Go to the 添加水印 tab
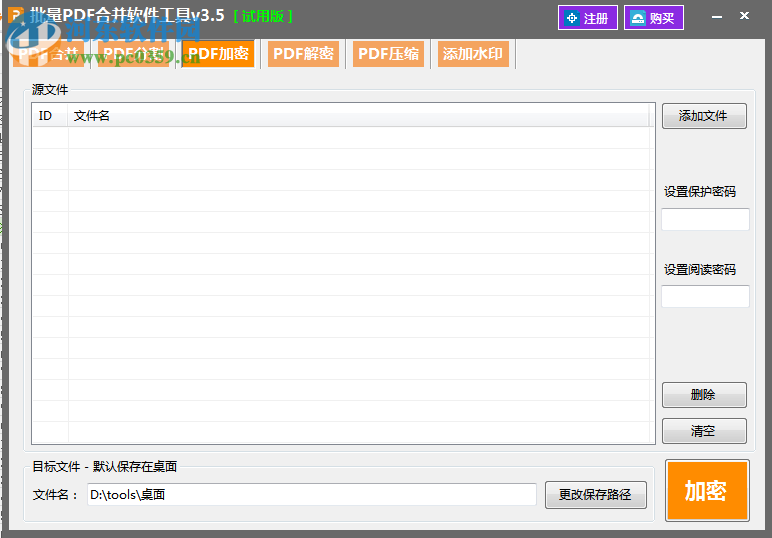Screen dimensions: 772x538 click(473, 54)
